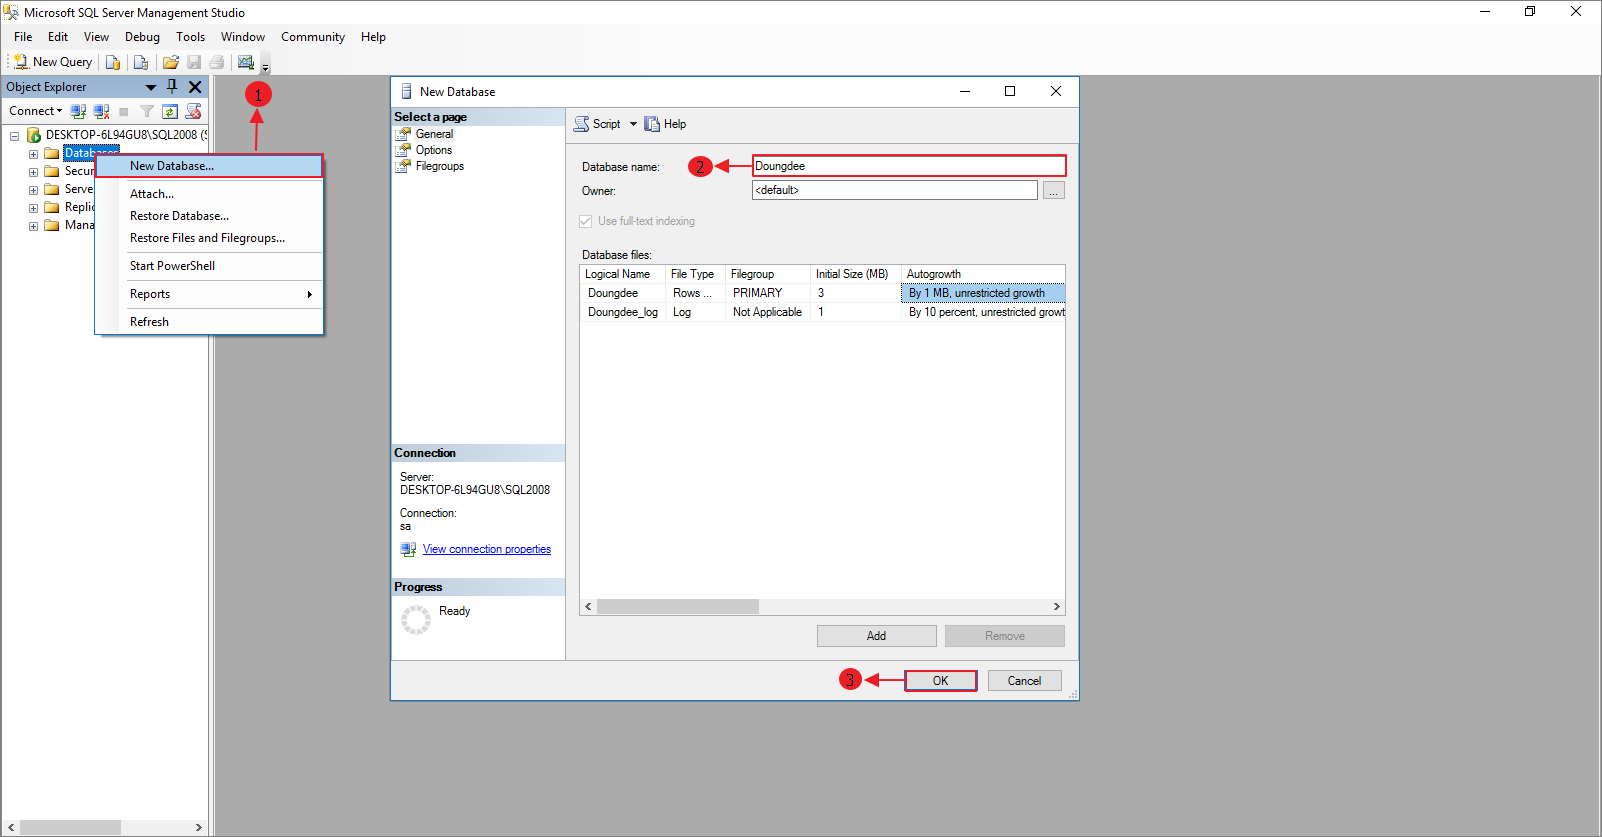Screen dimensions: 1602x837
Task: Click the Disconnect icon in Object Explorer
Action: tap(101, 111)
